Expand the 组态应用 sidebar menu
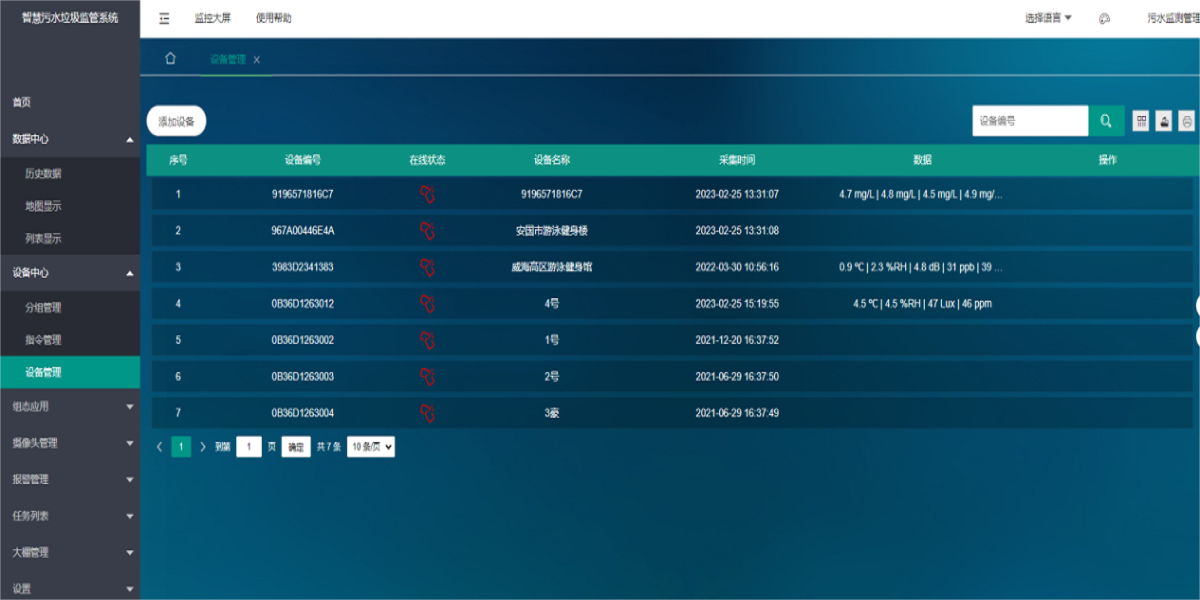 (x=70, y=407)
